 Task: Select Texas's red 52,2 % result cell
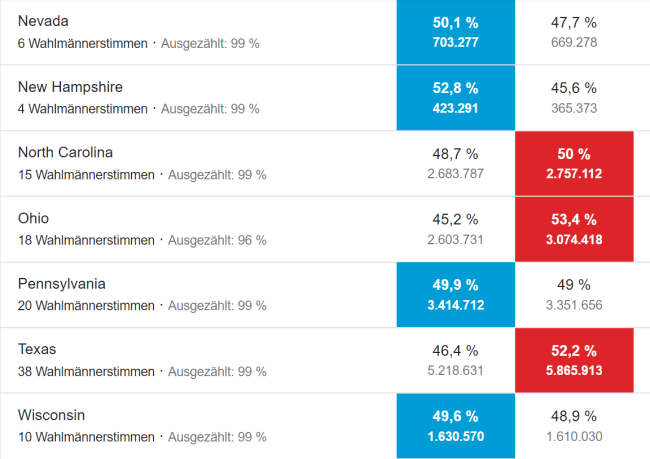(x=573, y=360)
